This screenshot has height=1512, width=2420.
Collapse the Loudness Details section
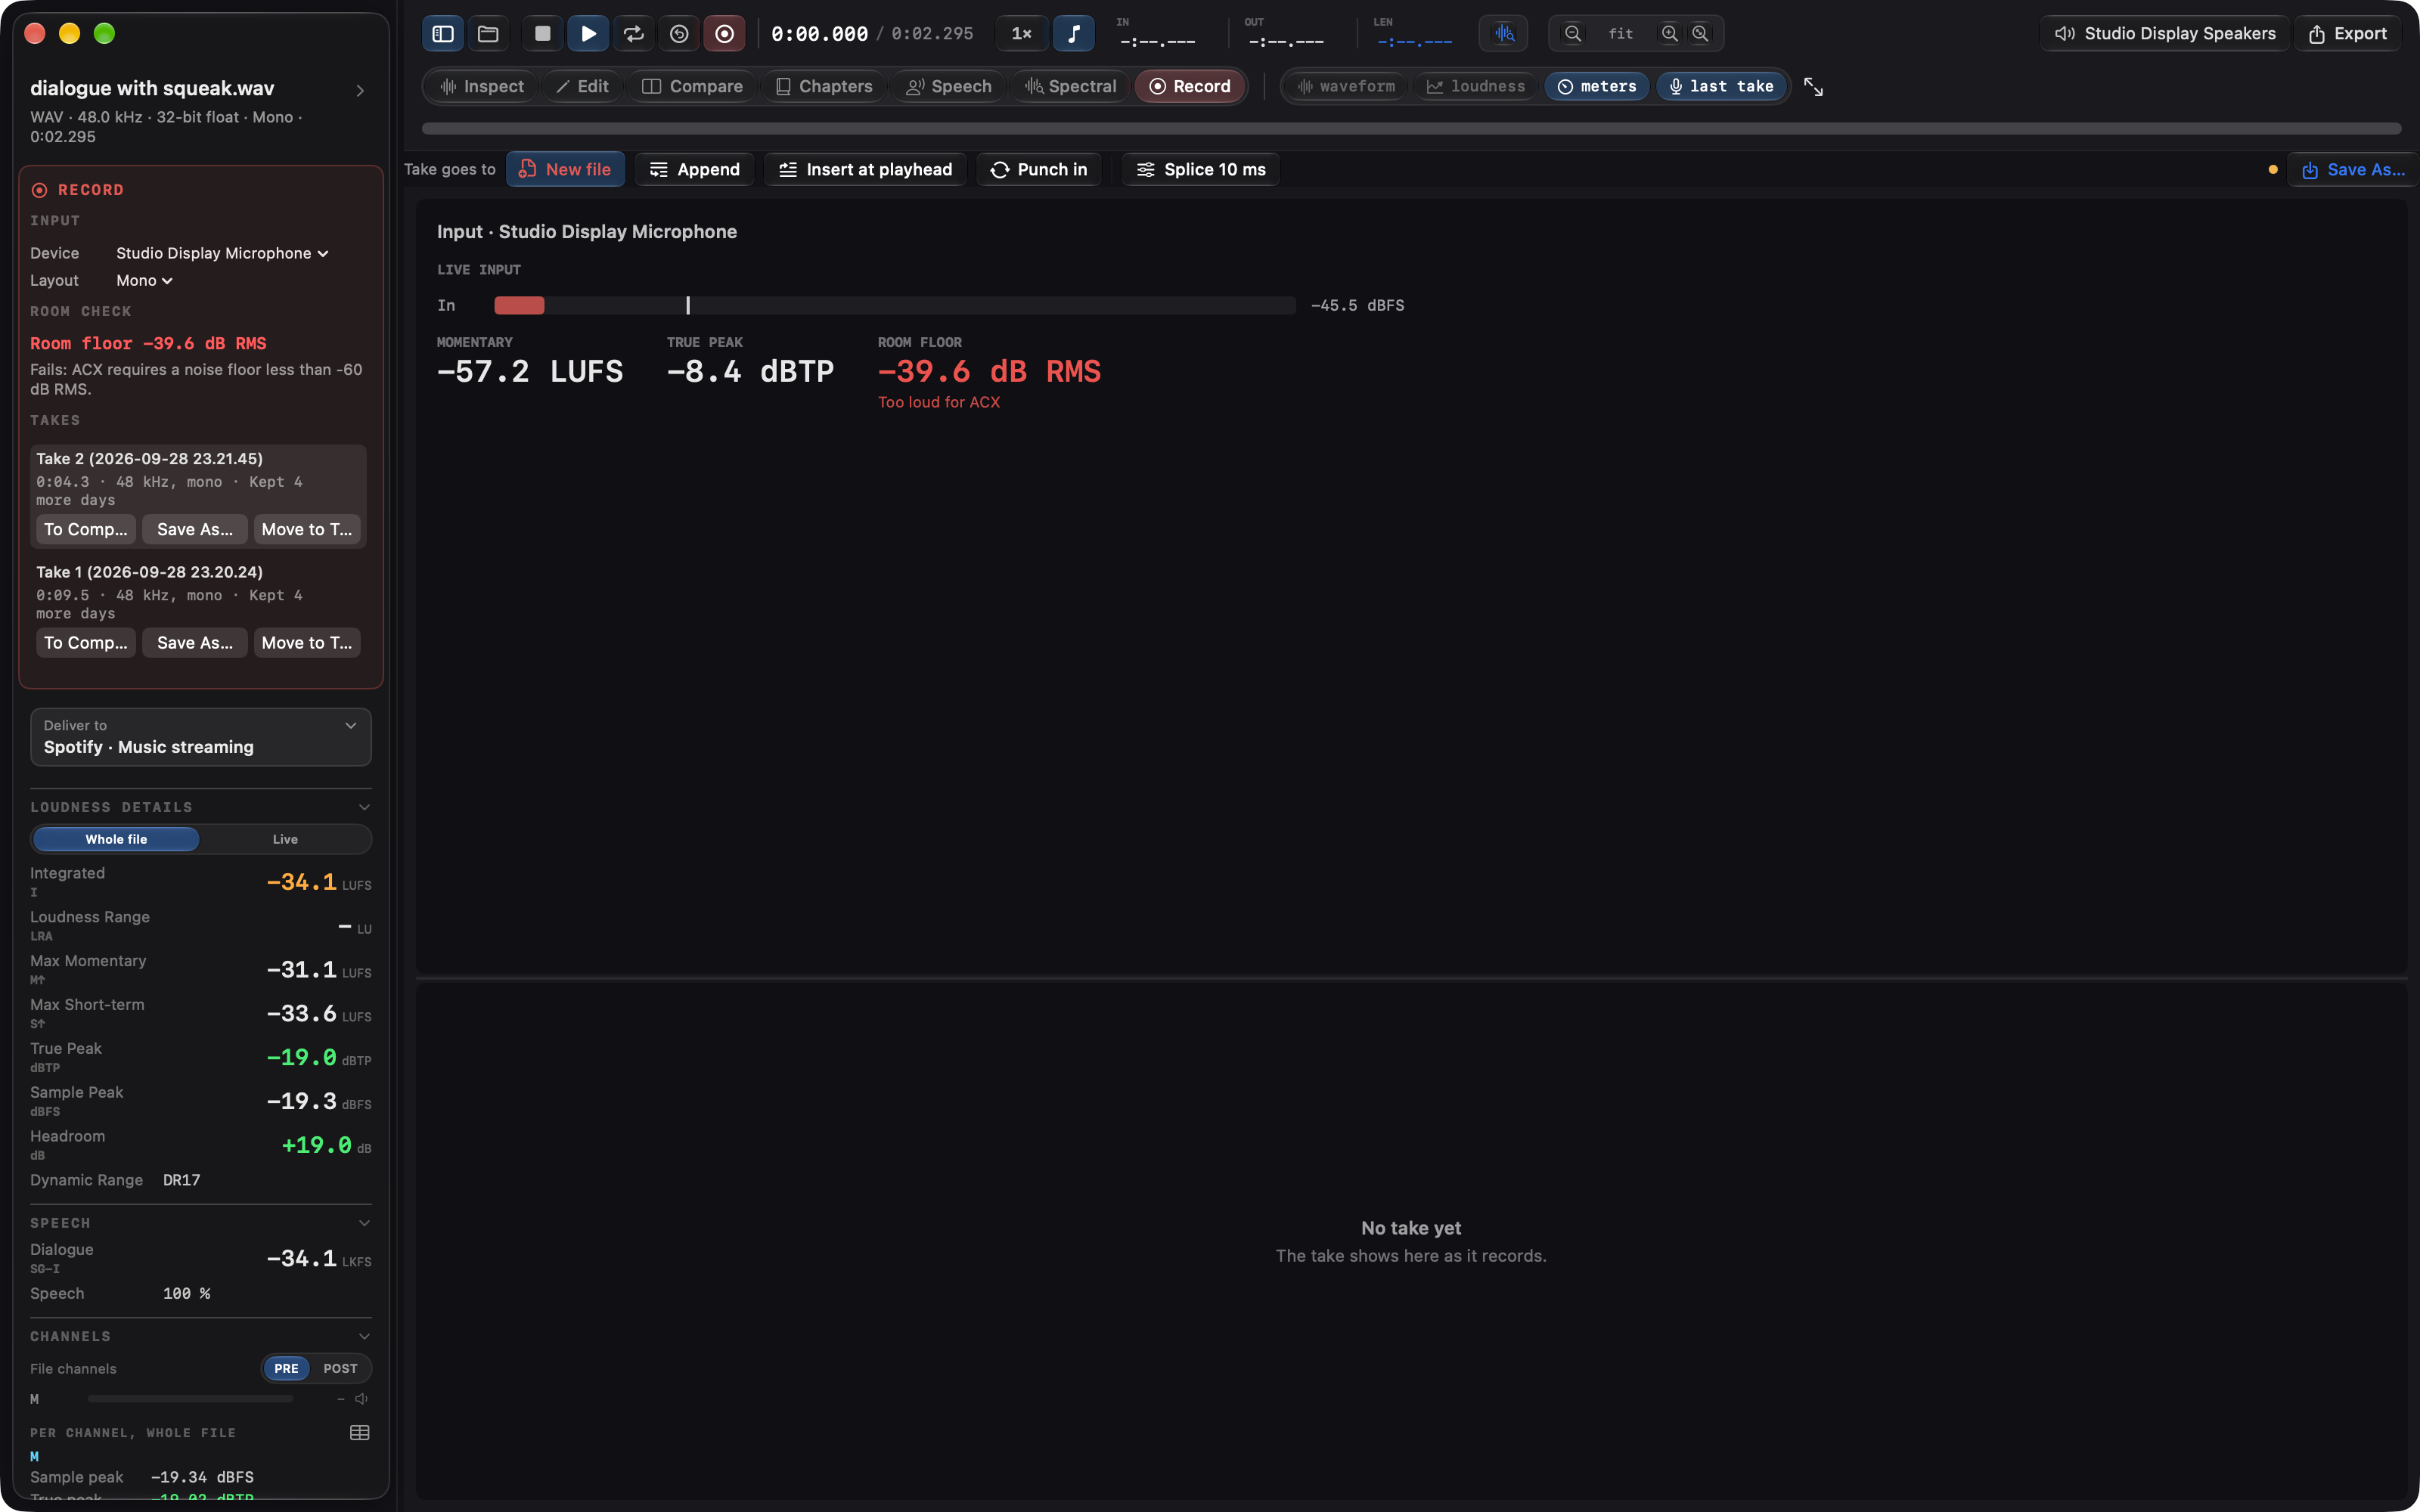pos(364,808)
